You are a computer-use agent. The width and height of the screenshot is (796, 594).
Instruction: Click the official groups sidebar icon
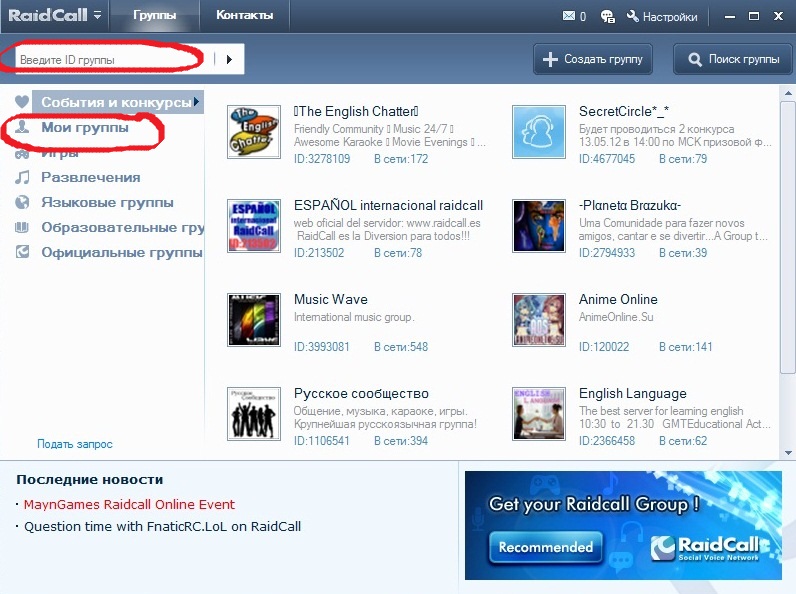tap(22, 251)
